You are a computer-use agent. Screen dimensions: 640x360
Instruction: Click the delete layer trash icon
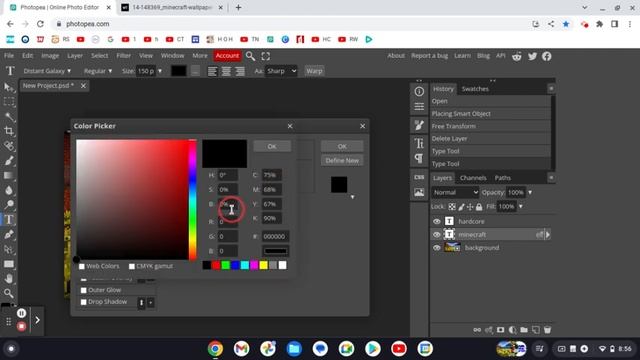[547, 329]
